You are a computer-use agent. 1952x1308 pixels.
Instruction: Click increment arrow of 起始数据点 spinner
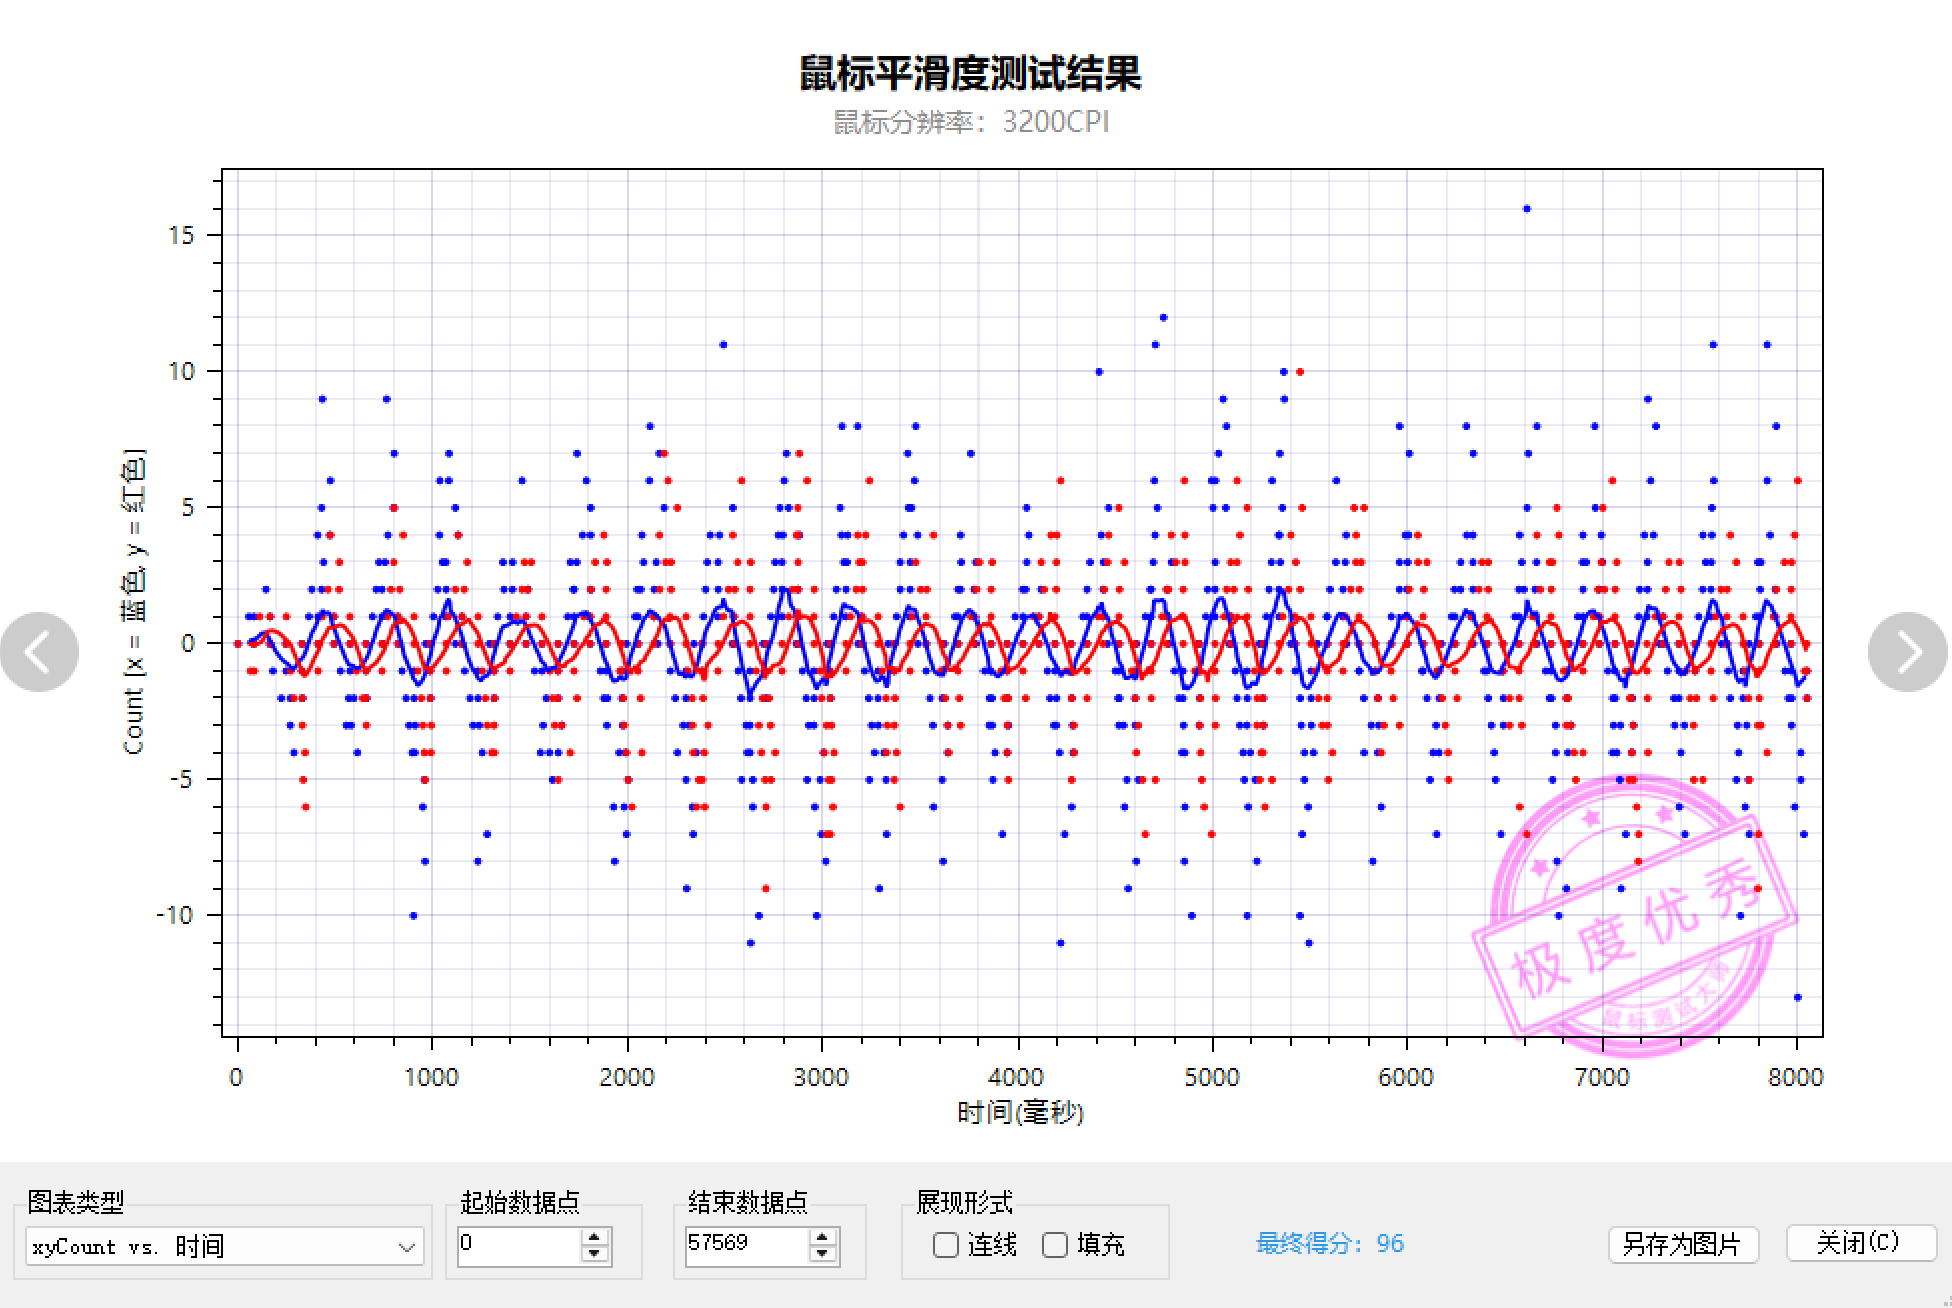[595, 1236]
